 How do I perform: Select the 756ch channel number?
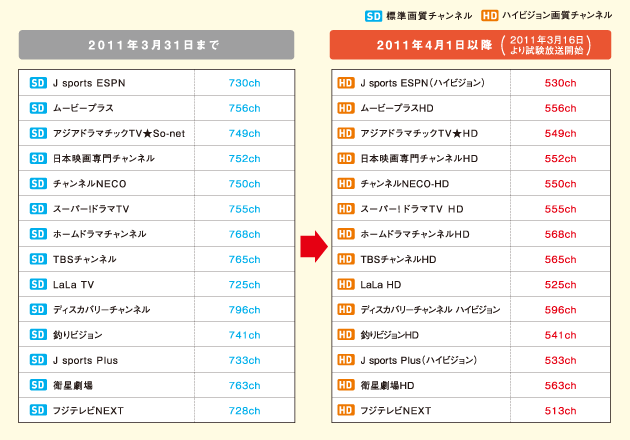click(244, 108)
